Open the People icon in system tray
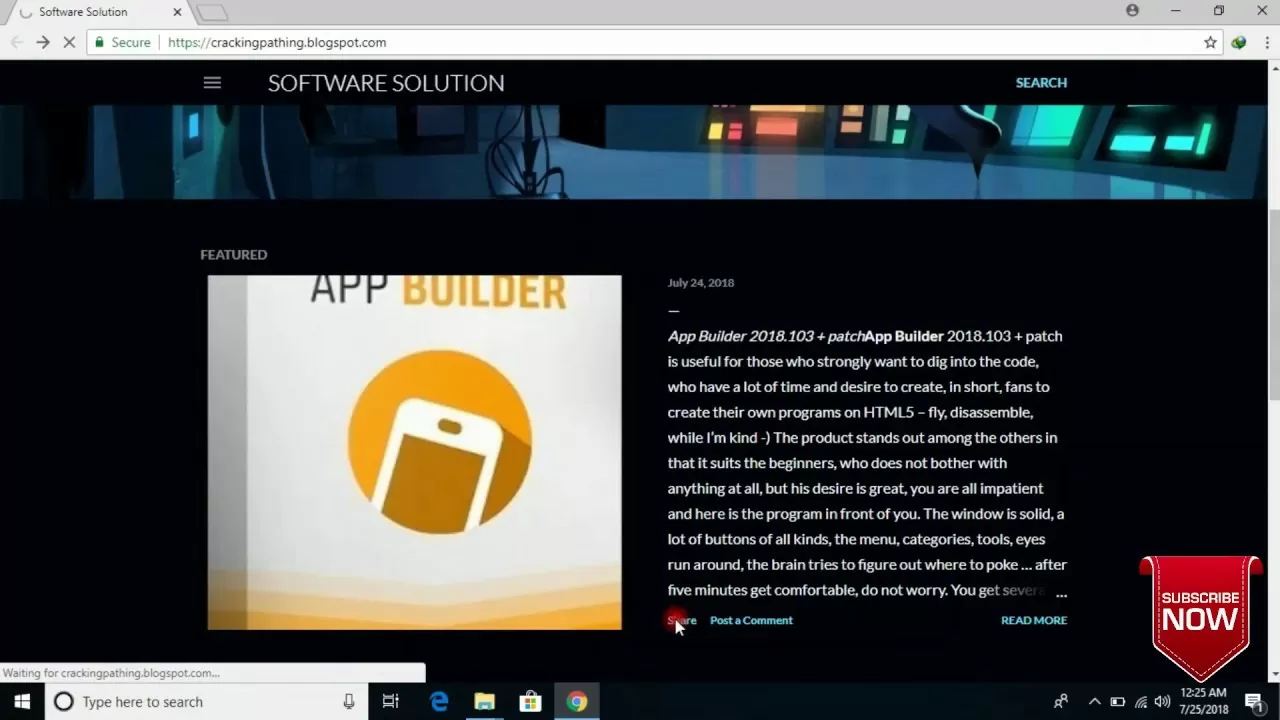The width and height of the screenshot is (1280, 720). click(1061, 702)
